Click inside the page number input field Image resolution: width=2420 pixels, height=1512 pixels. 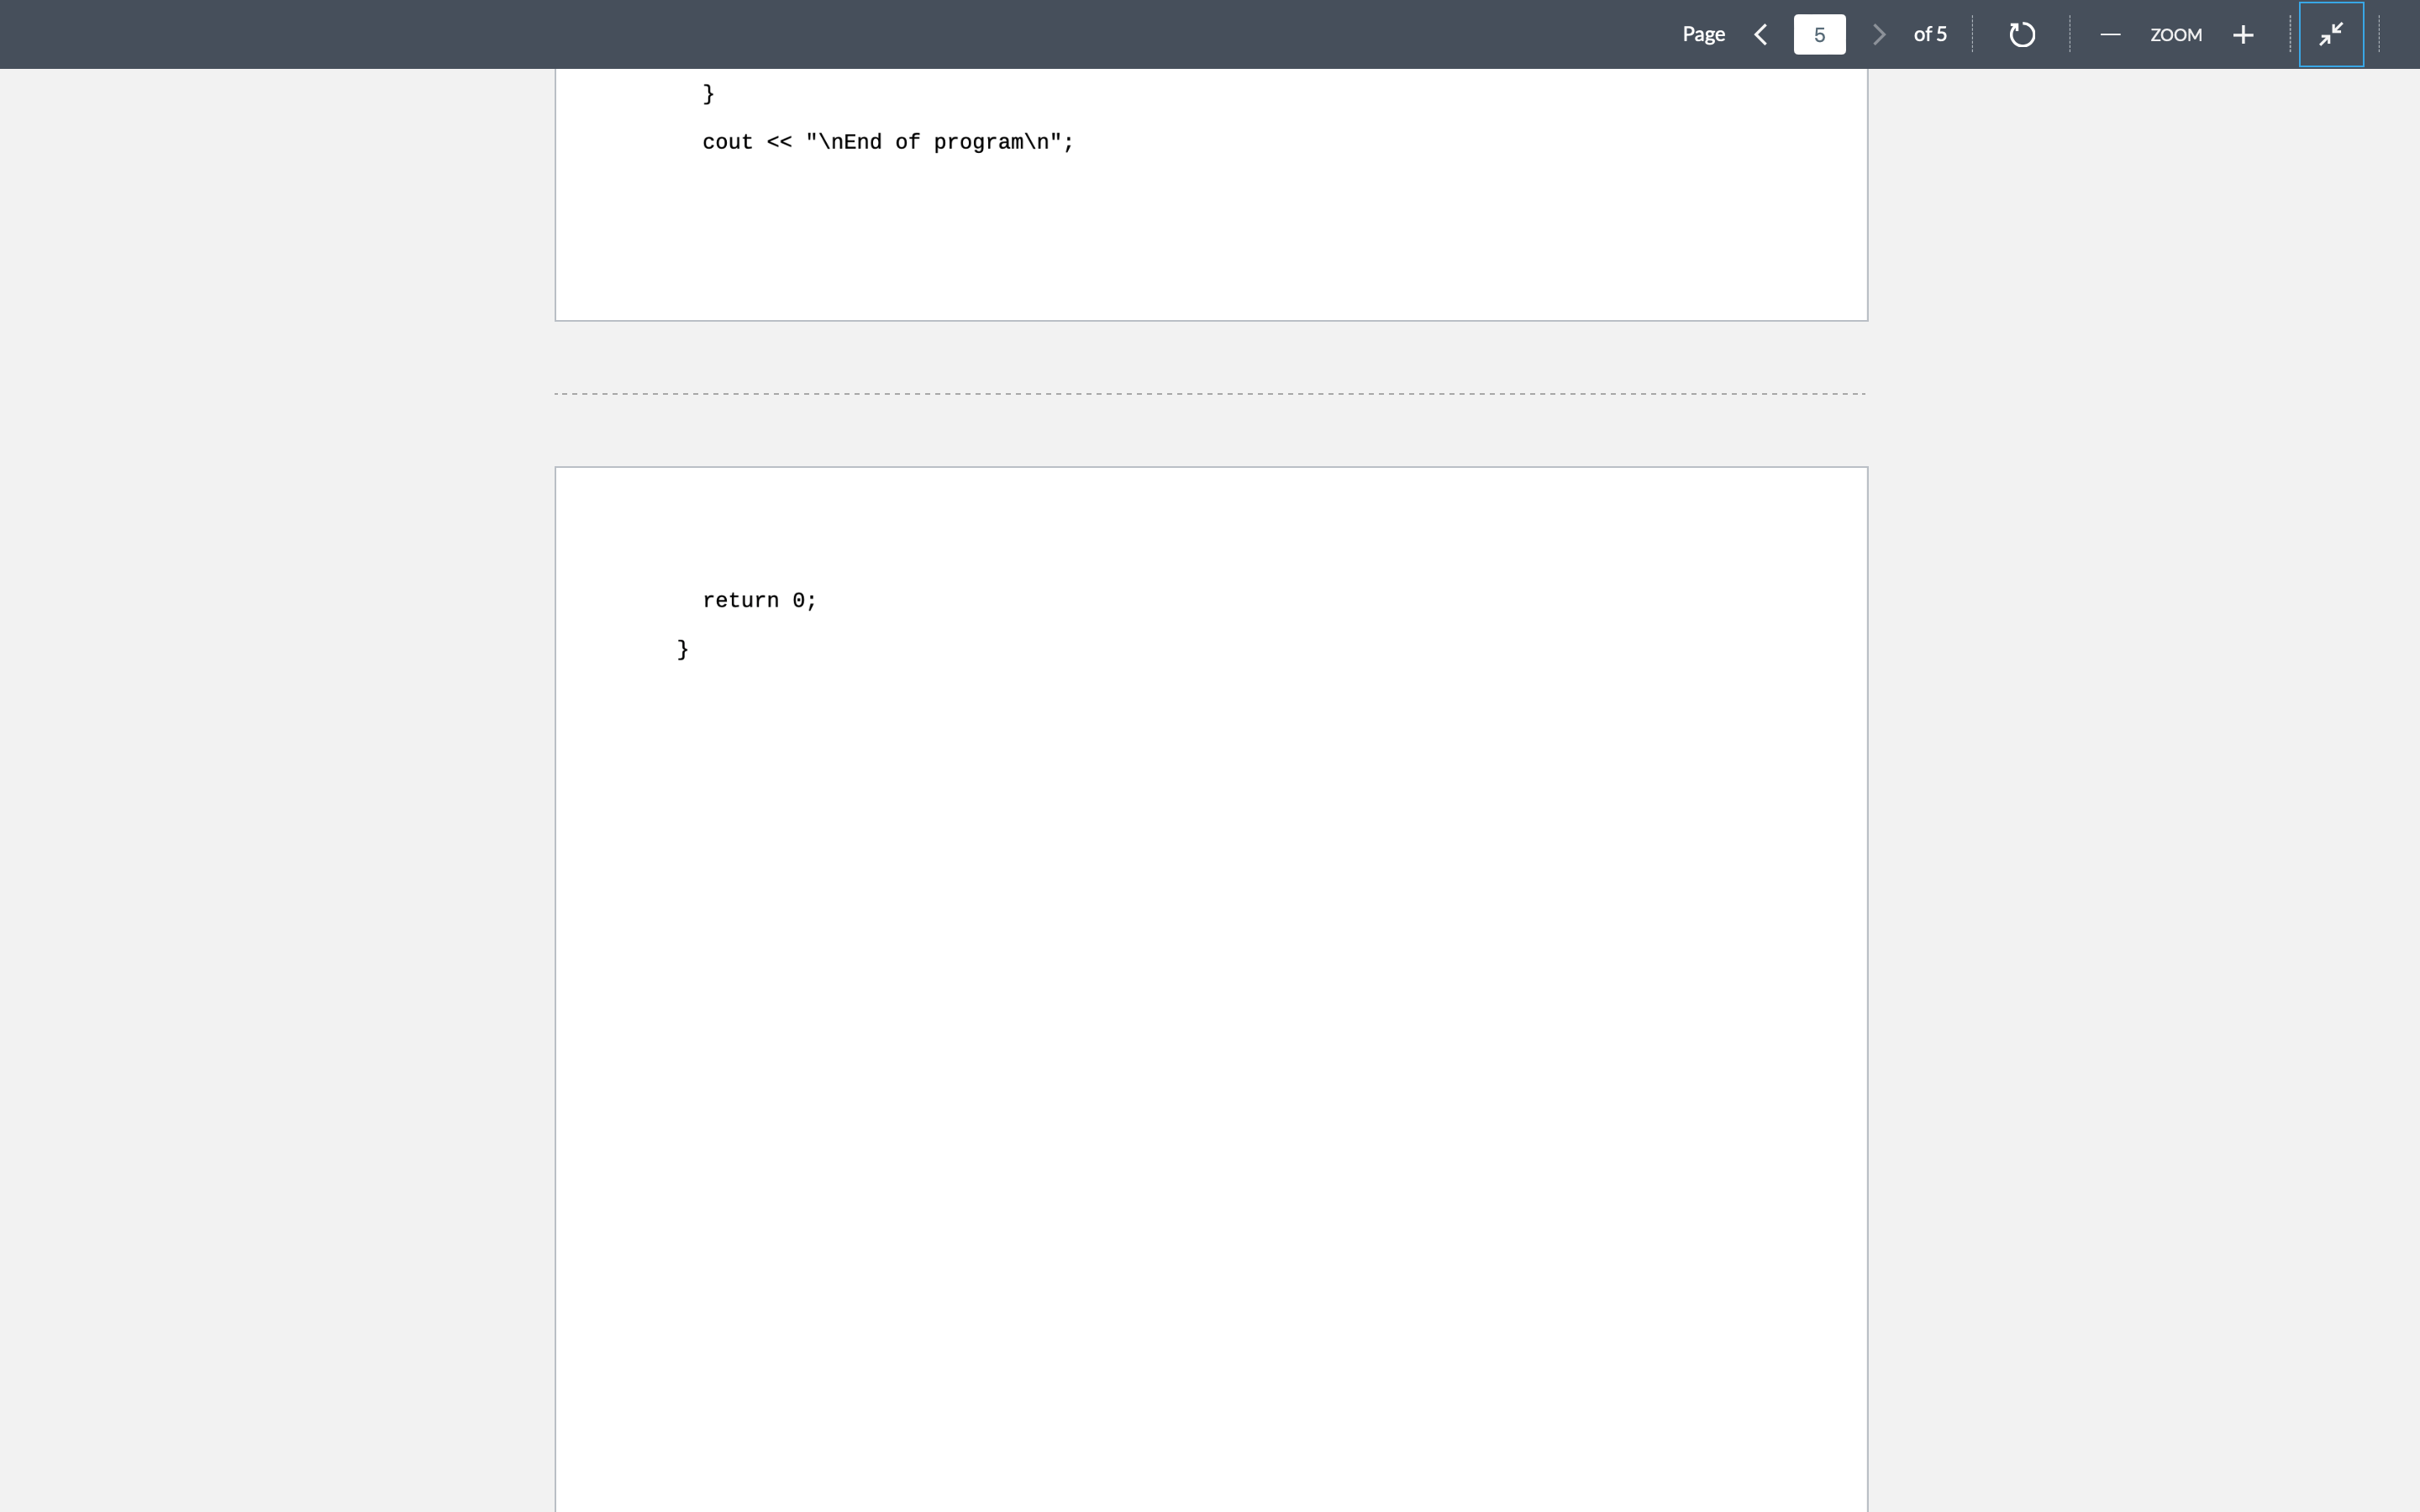[1819, 34]
